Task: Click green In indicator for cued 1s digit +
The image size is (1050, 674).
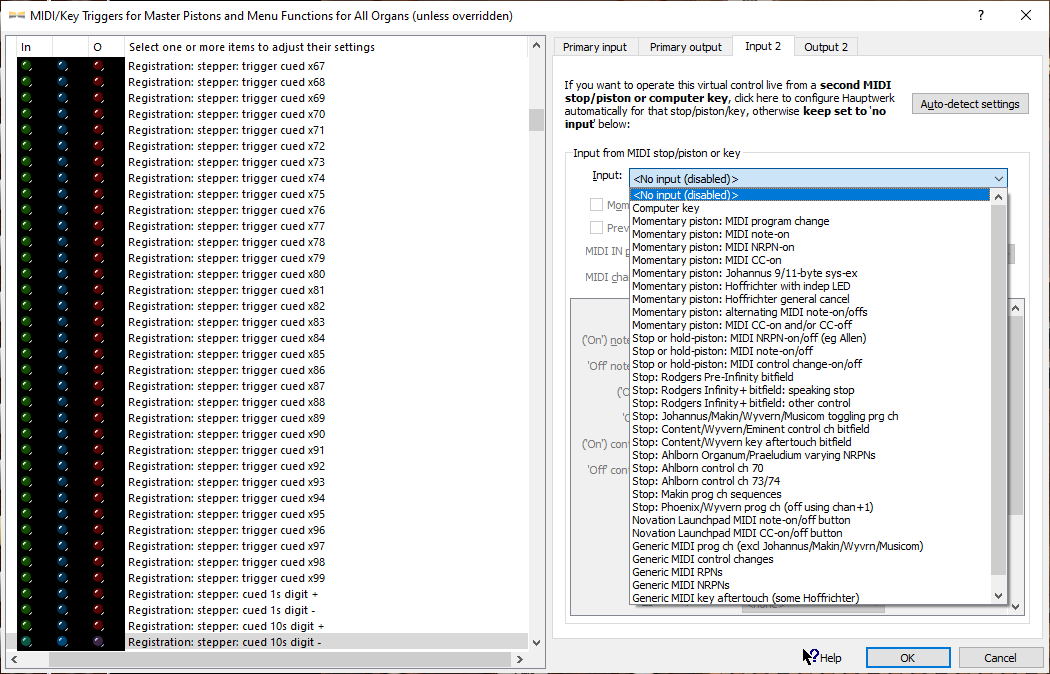Action: [x=26, y=594]
